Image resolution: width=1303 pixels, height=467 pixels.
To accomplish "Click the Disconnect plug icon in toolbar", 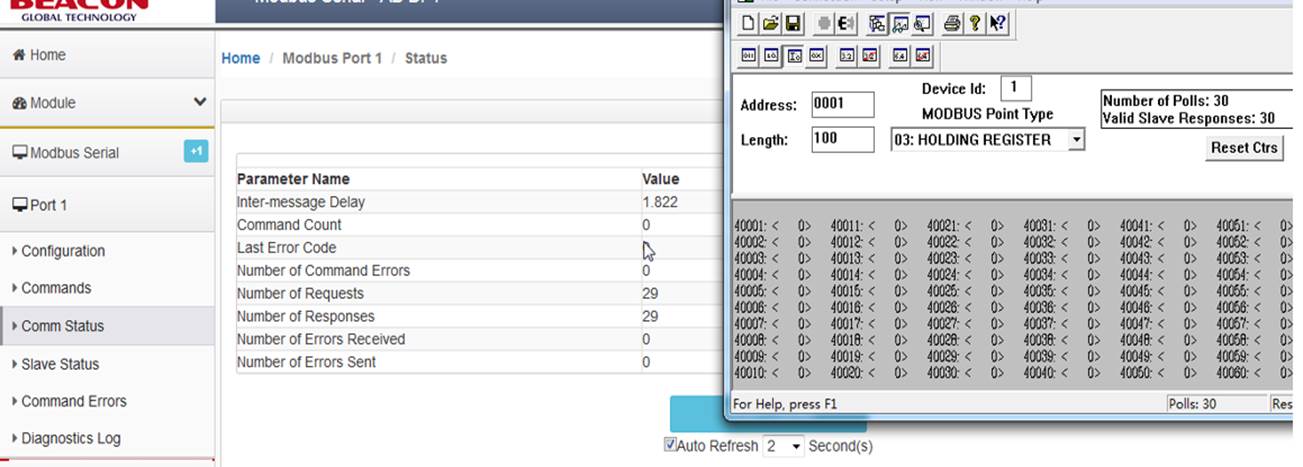I will [846, 23].
